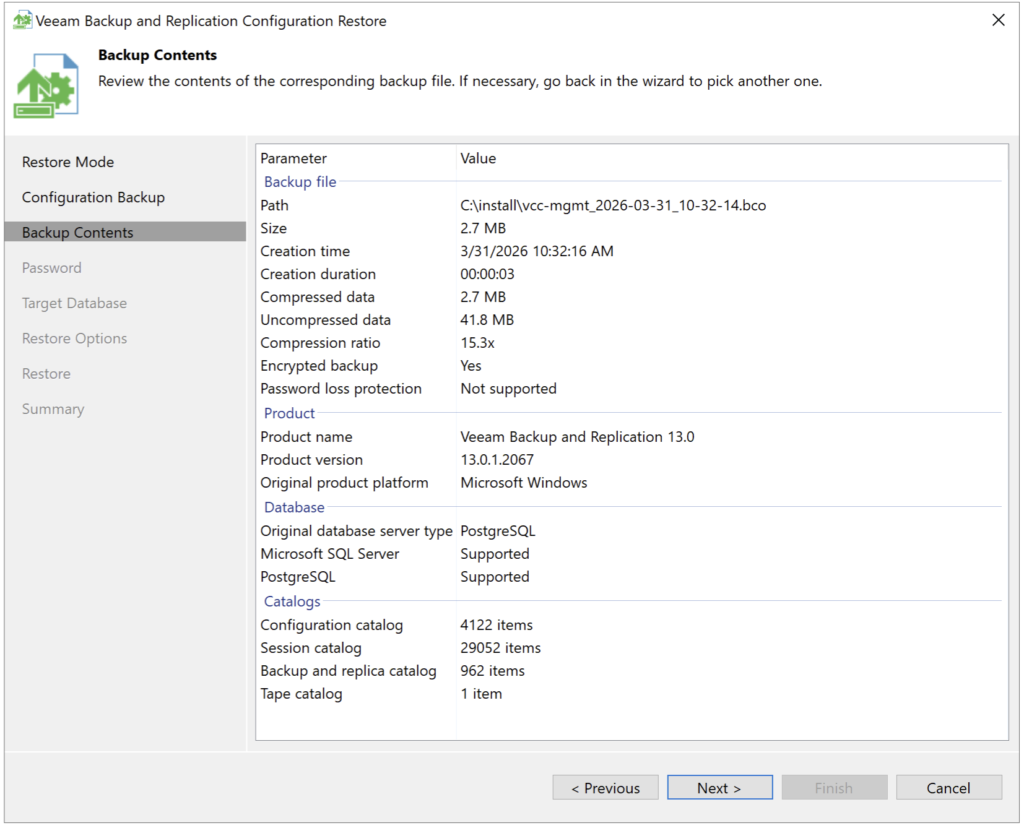Viewport: 1024px width, 828px height.
Task: Click the Finish button
Action: [834, 788]
